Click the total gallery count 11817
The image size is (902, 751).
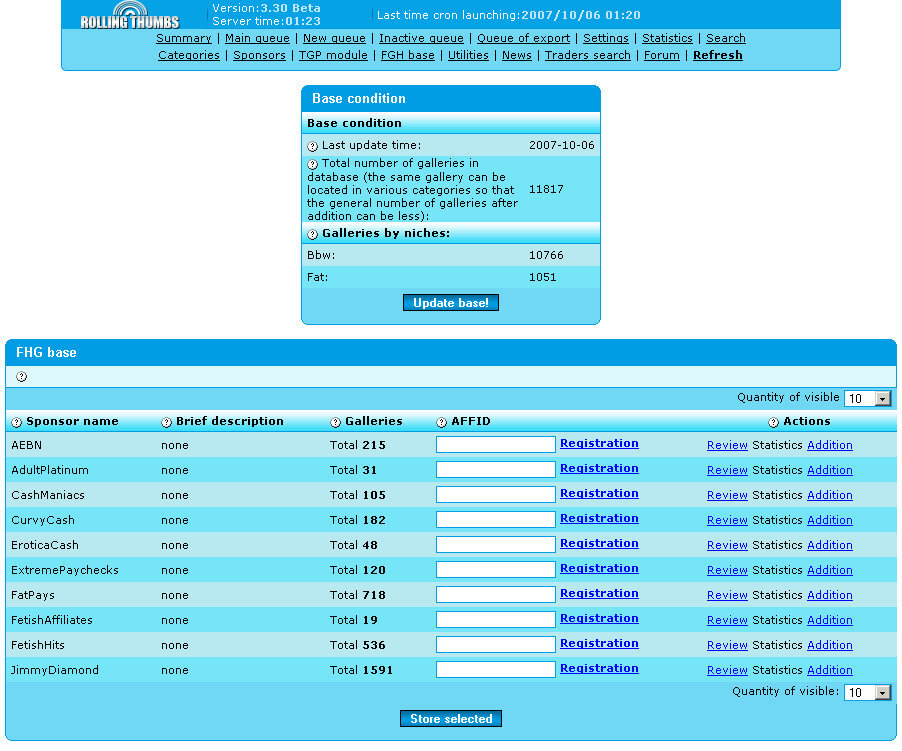[546, 189]
